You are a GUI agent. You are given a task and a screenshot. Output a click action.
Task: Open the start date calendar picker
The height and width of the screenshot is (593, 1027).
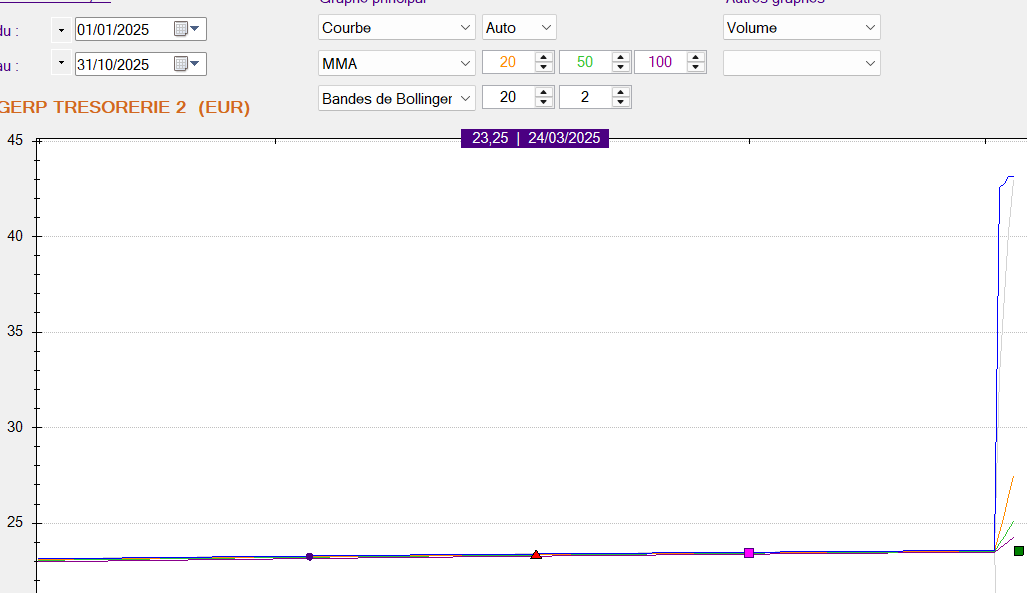point(187,29)
